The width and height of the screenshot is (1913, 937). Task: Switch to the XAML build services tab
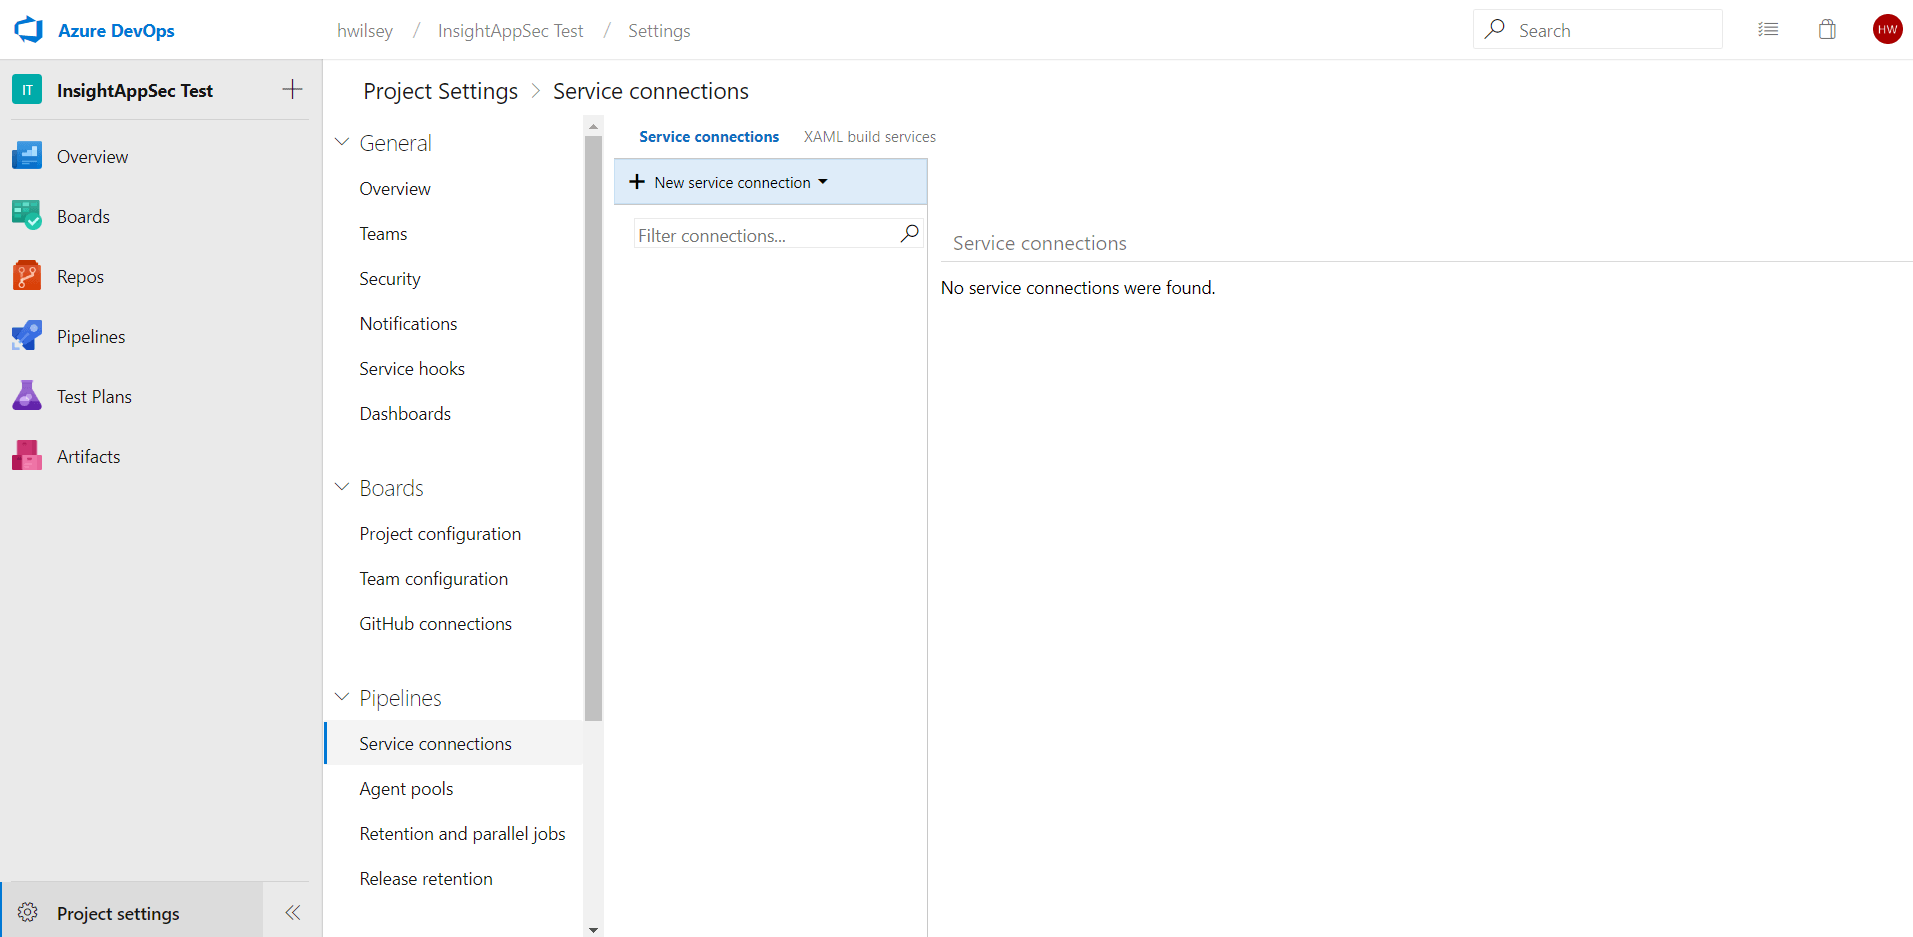pyautogui.click(x=869, y=137)
